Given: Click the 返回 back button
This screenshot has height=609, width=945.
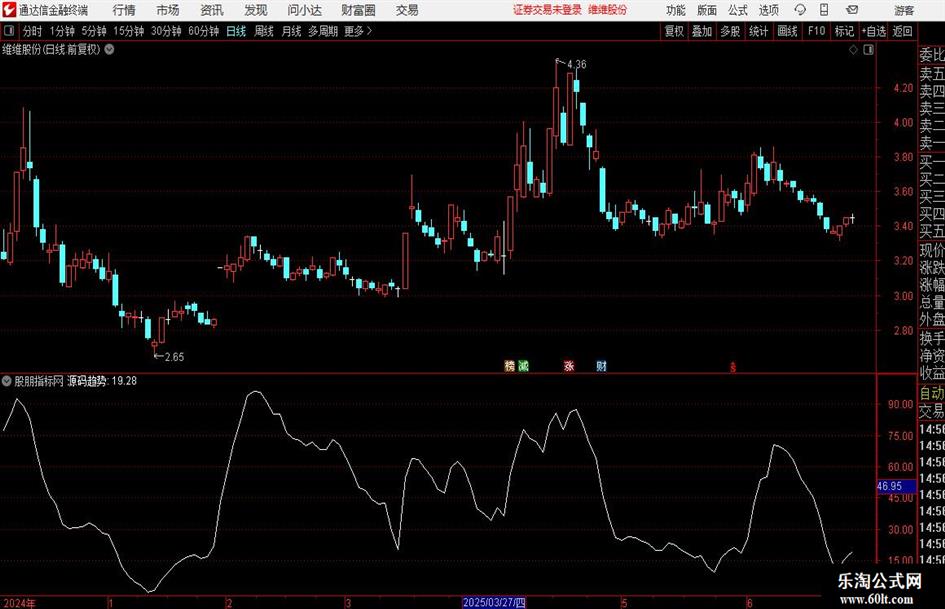Looking at the screenshot, I should (902, 31).
